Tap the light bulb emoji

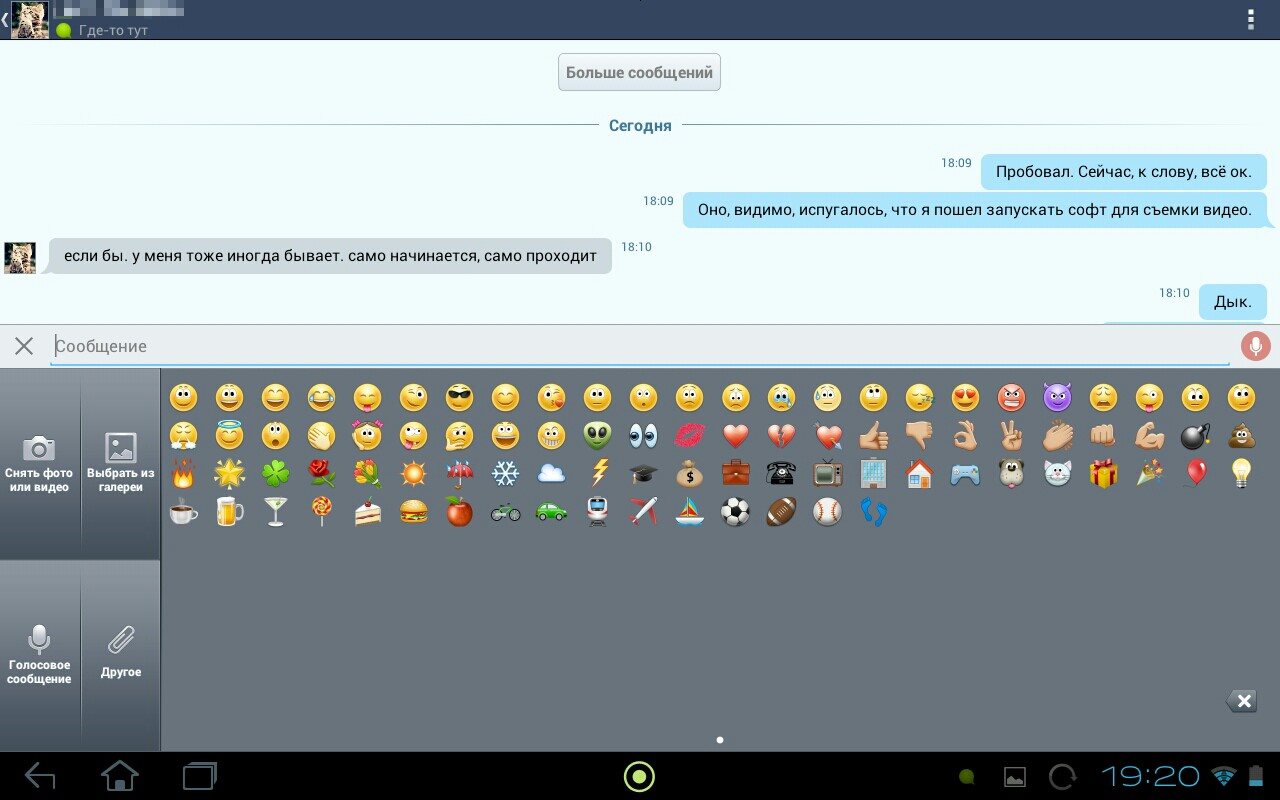(x=1241, y=474)
